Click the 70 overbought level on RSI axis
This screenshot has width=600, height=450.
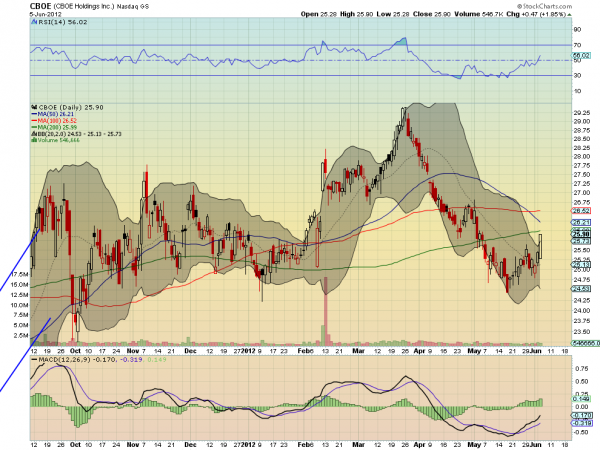point(577,45)
